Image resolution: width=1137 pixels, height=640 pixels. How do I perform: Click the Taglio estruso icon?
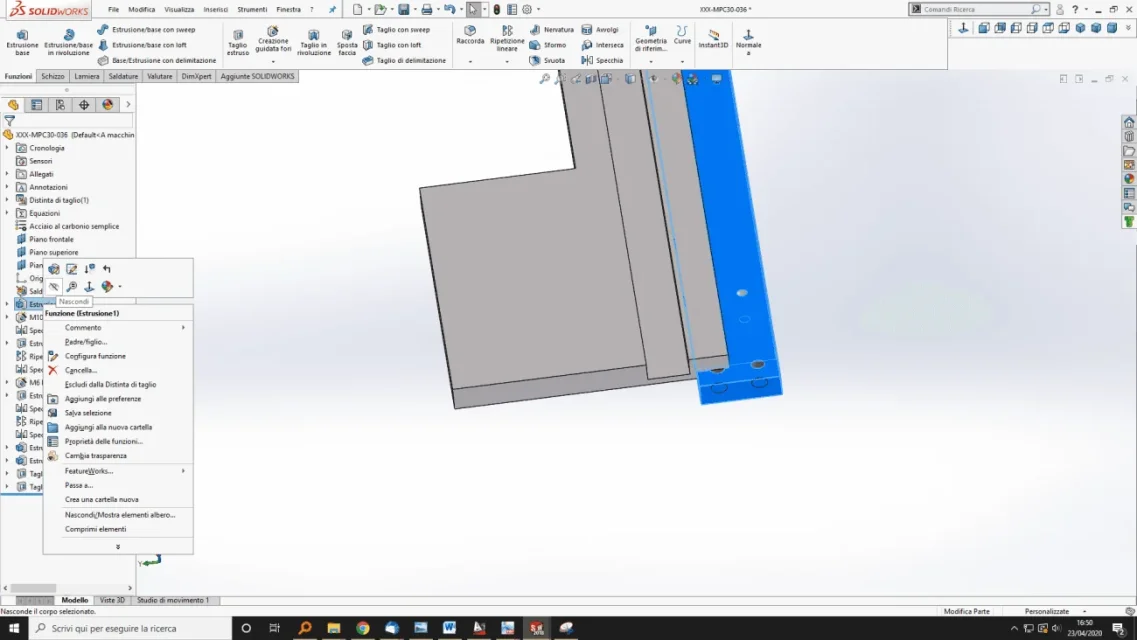(238, 43)
